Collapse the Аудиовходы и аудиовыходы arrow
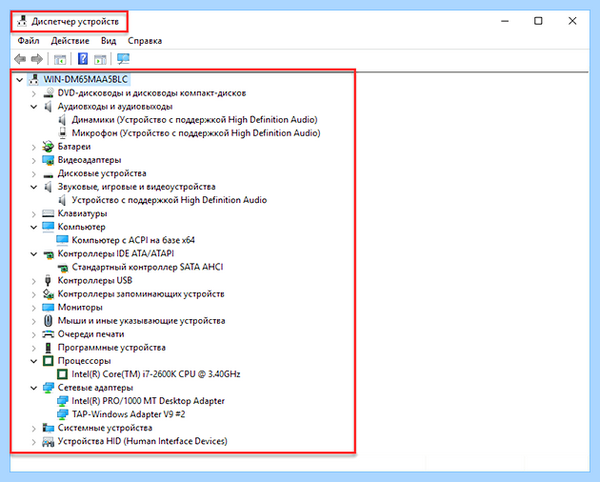 pos(34,107)
